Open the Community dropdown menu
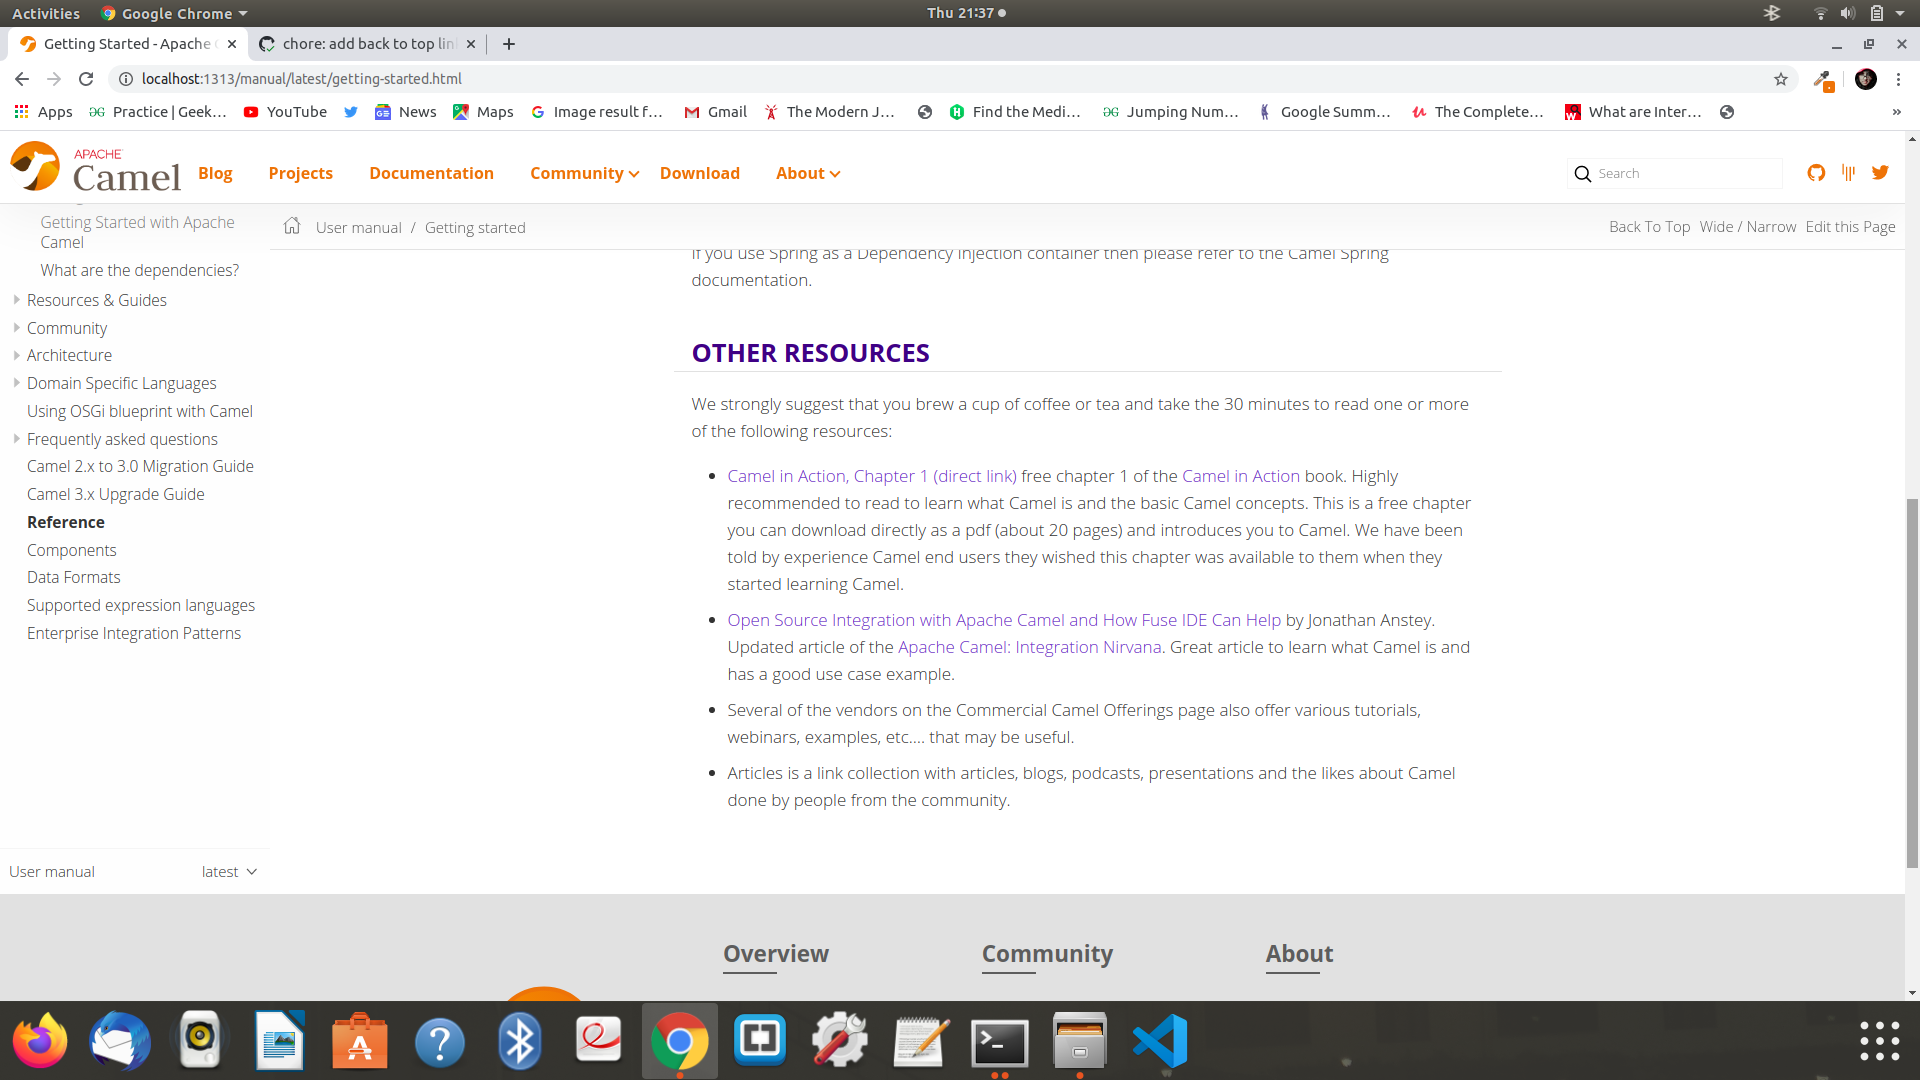This screenshot has width=1920, height=1080. [x=584, y=173]
